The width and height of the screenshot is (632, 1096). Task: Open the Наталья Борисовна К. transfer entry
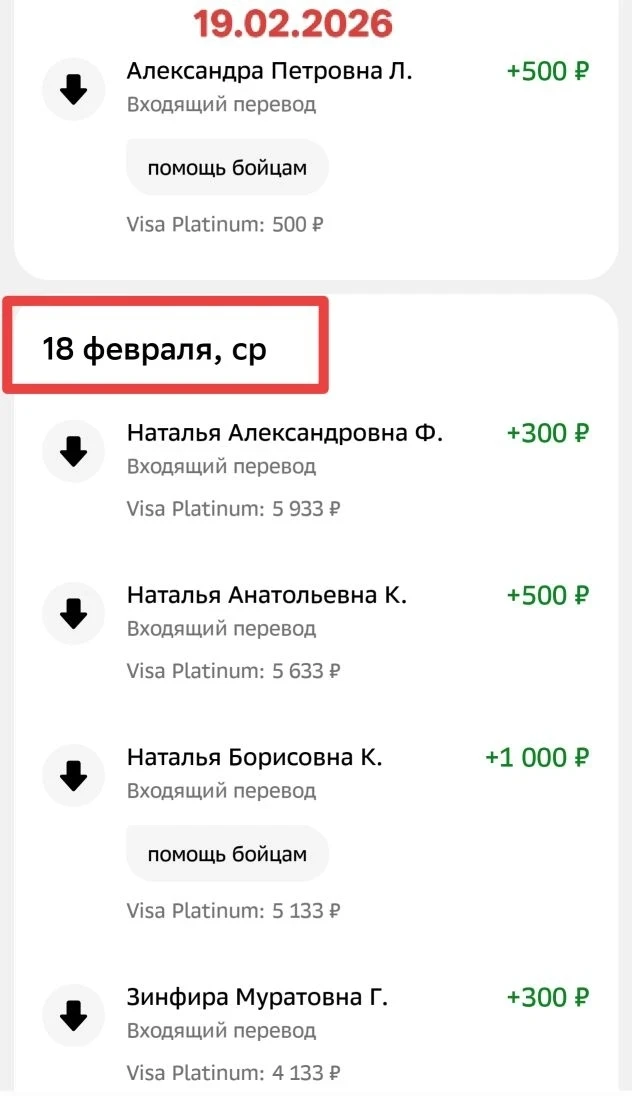[x=254, y=758]
